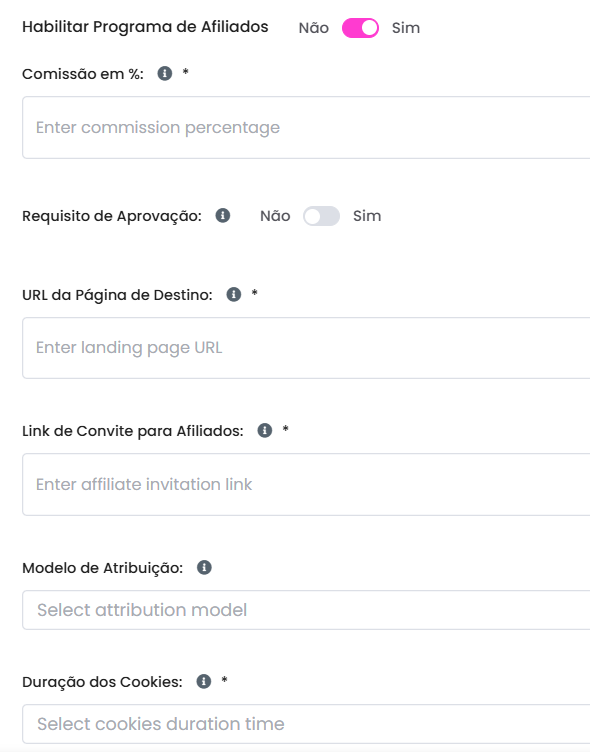Click the Modelo de Atribuição label
This screenshot has height=752, width=590.
[103, 568]
